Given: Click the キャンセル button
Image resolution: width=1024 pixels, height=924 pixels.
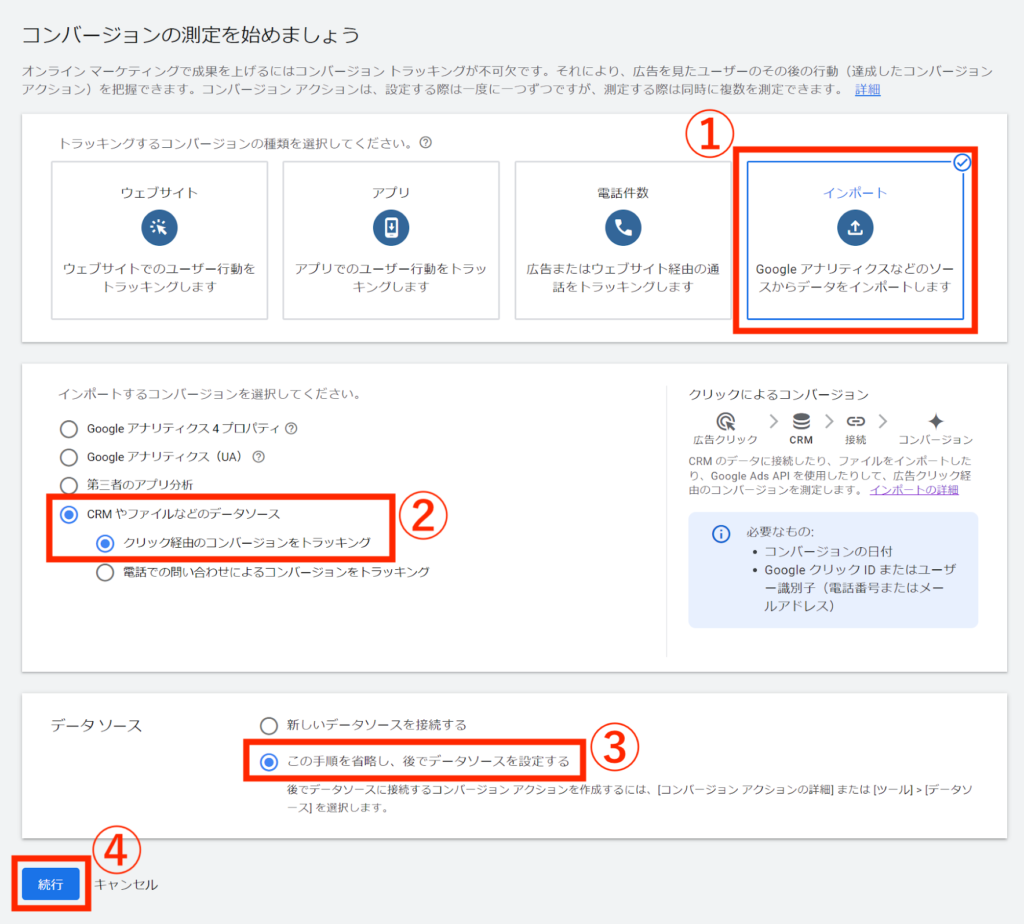Looking at the screenshot, I should 126,884.
